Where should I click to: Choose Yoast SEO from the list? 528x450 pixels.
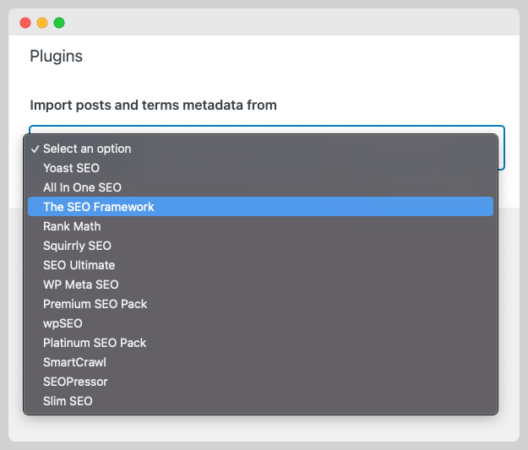[260, 168]
